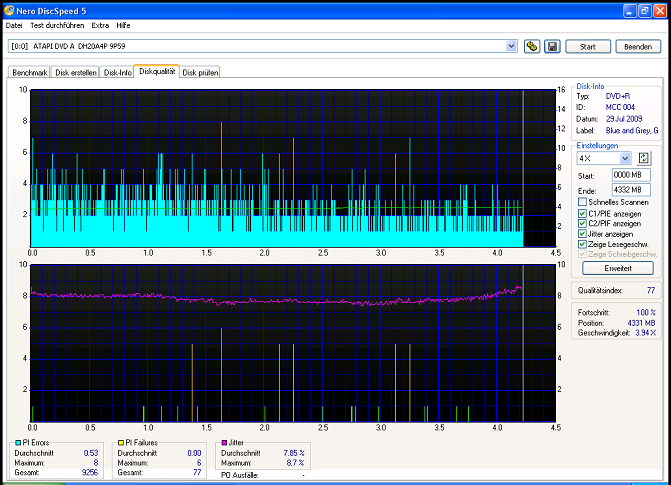Viewport: 671px width, 485px height.
Task: Click the disc type value DVD+R
Action: pyautogui.click(x=618, y=96)
